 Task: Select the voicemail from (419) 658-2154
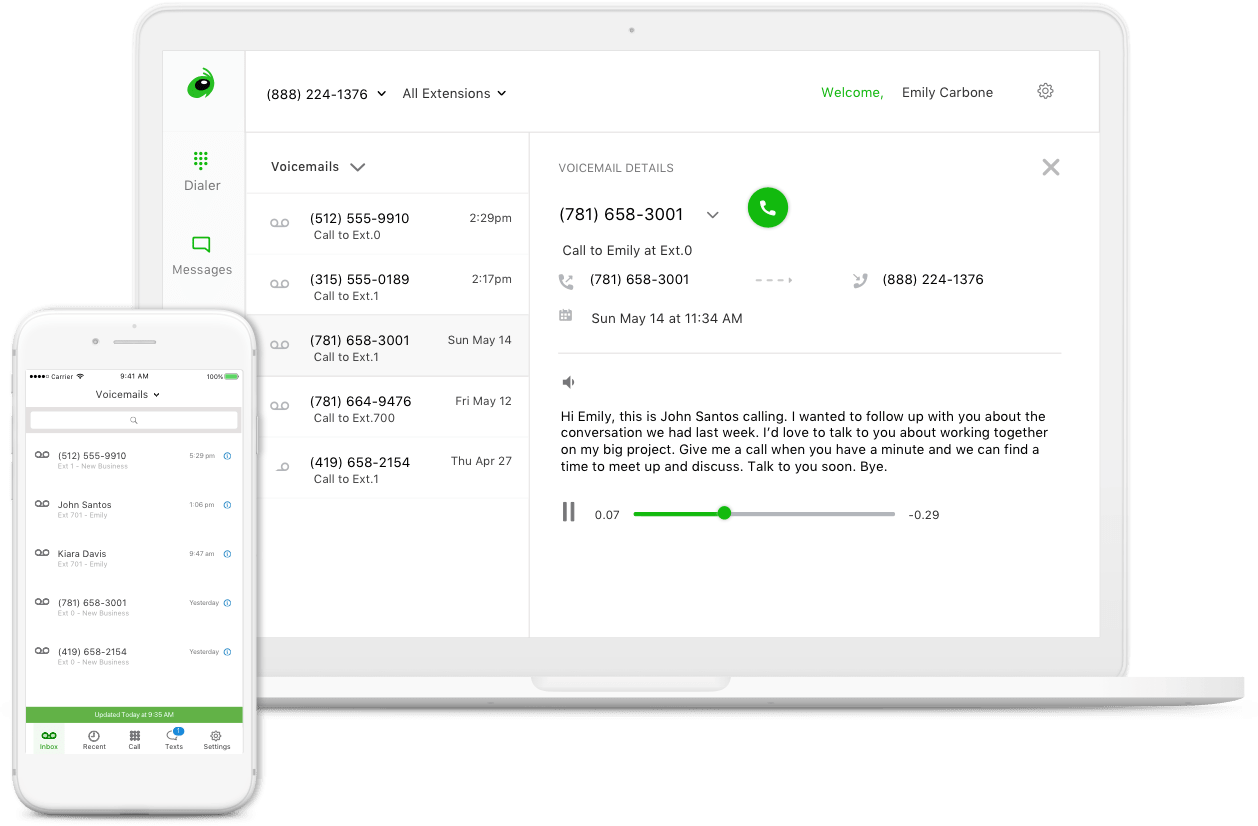click(x=362, y=467)
